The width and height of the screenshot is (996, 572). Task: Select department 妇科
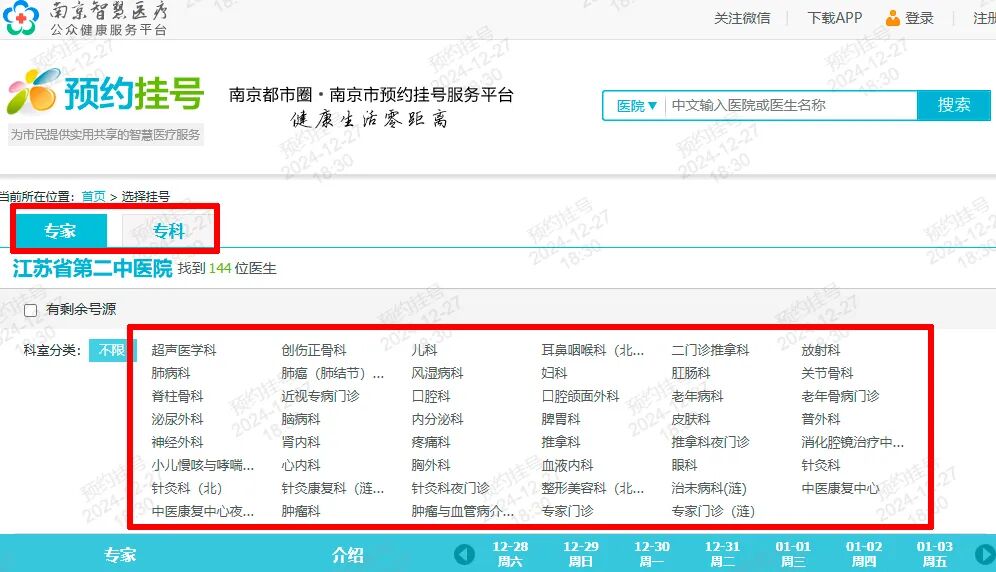point(554,373)
